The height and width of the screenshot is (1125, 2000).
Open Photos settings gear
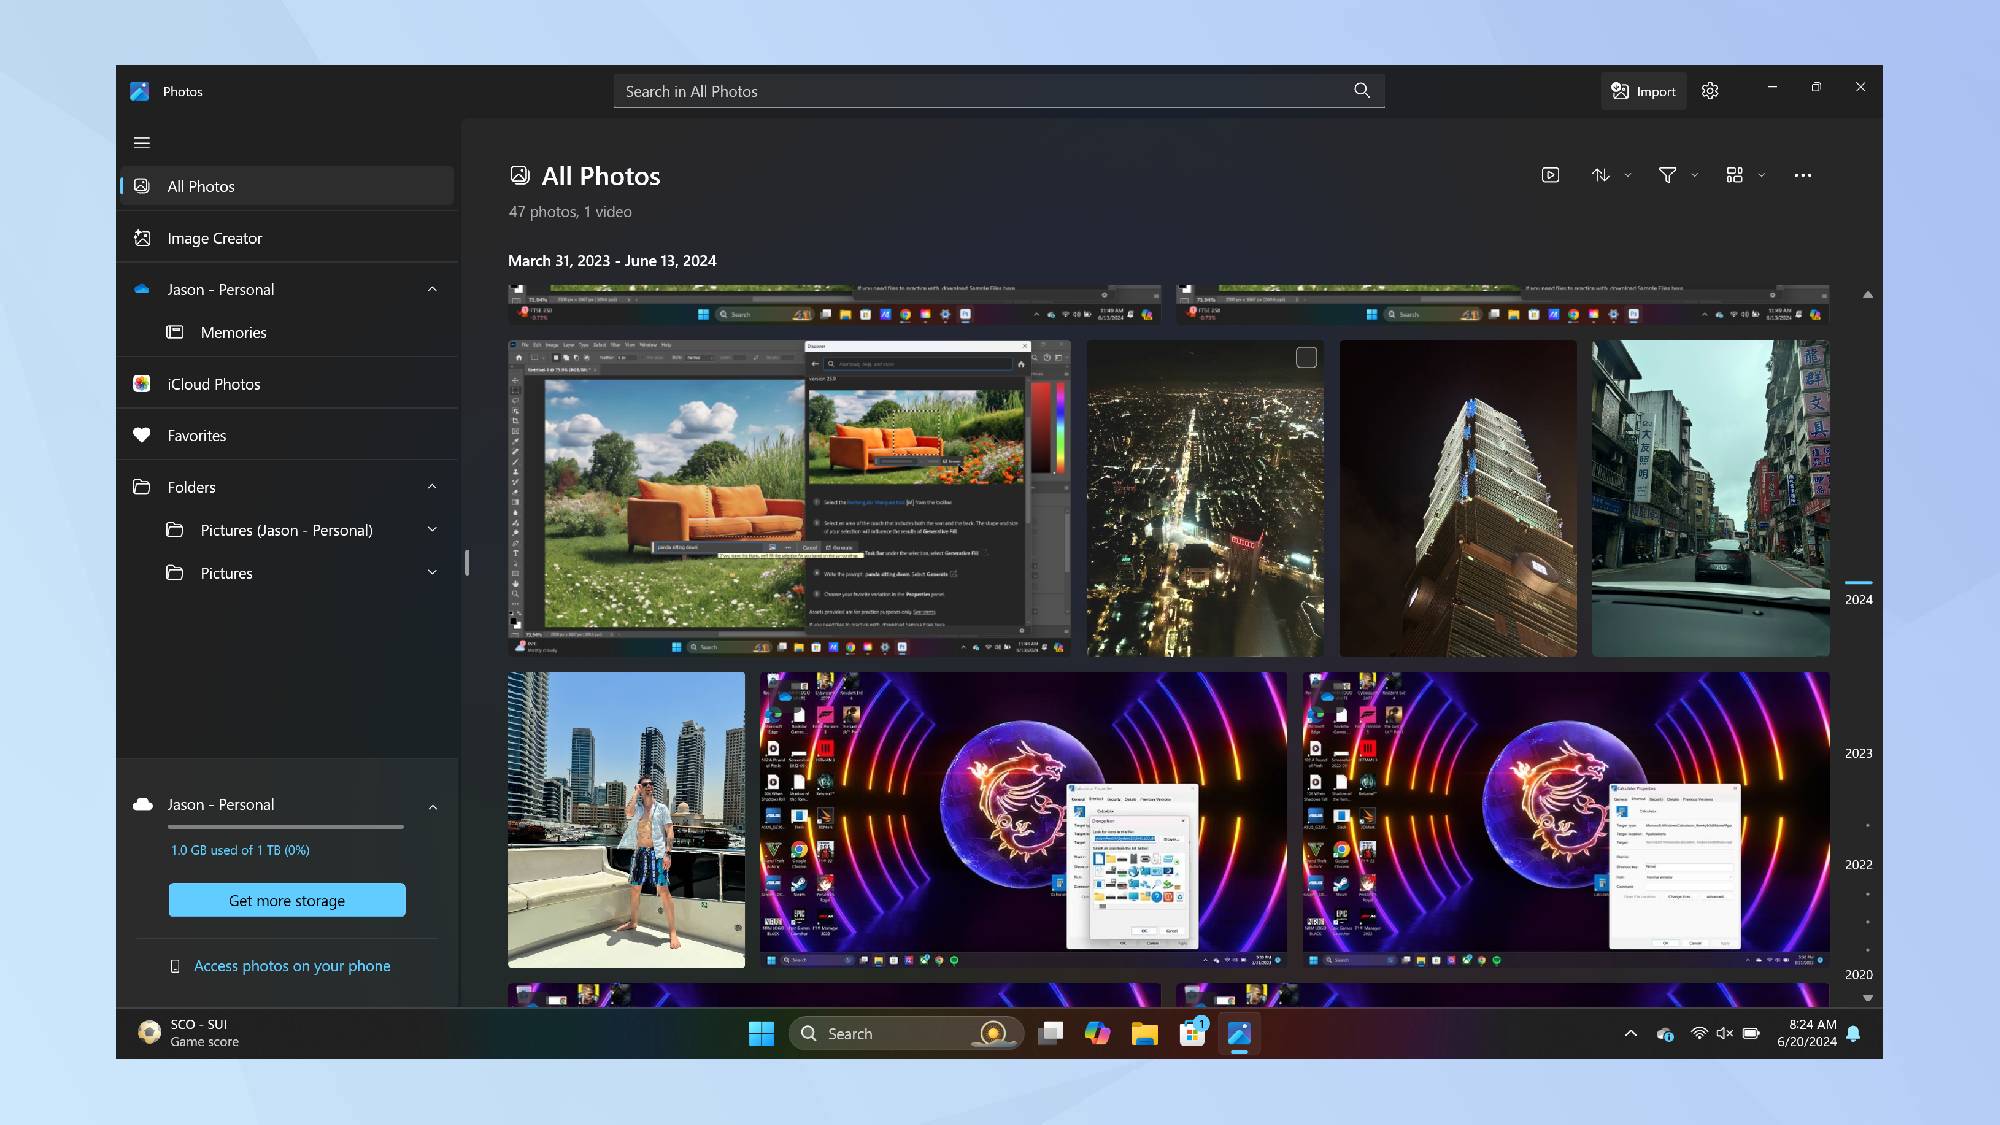[x=1710, y=91]
